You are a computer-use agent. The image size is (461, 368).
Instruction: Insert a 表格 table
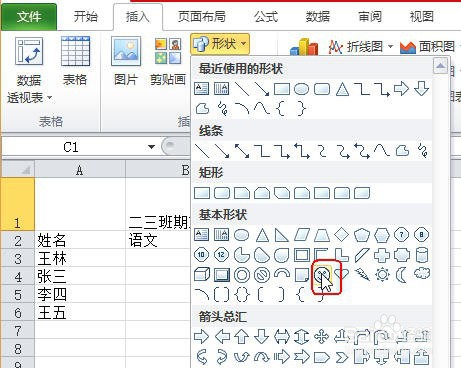(x=75, y=61)
